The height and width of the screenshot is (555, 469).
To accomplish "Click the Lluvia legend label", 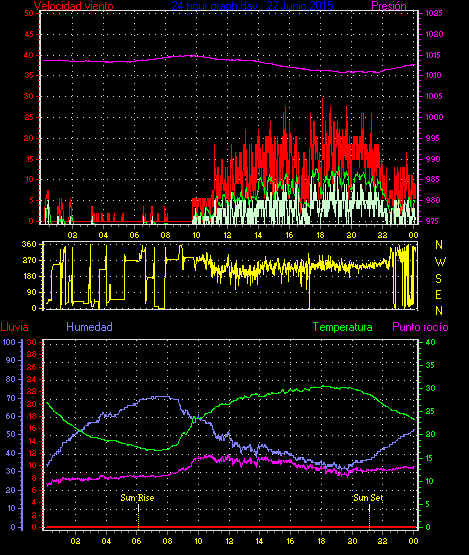I will [x=15, y=327].
